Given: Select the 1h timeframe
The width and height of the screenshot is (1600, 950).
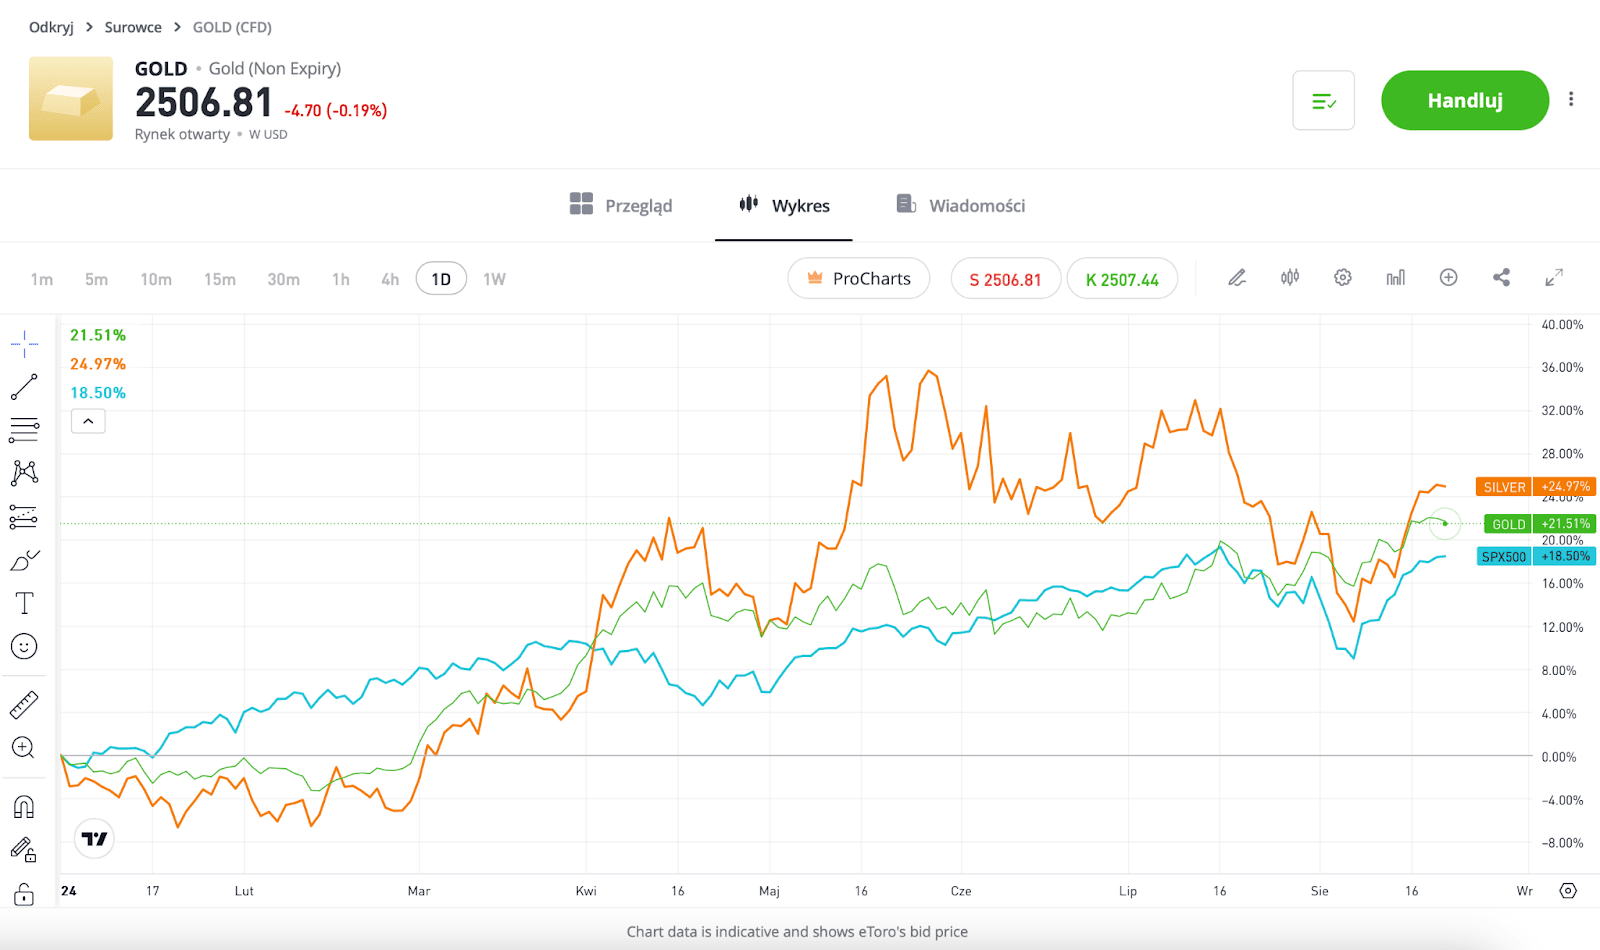Looking at the screenshot, I should (x=341, y=279).
